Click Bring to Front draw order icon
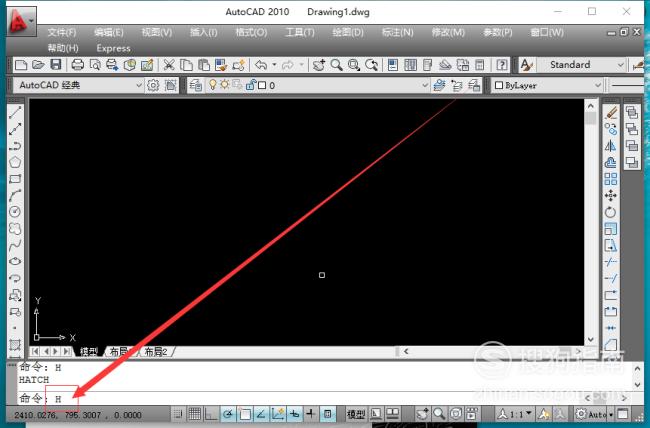650x428 pixels. pyautogui.click(x=632, y=112)
